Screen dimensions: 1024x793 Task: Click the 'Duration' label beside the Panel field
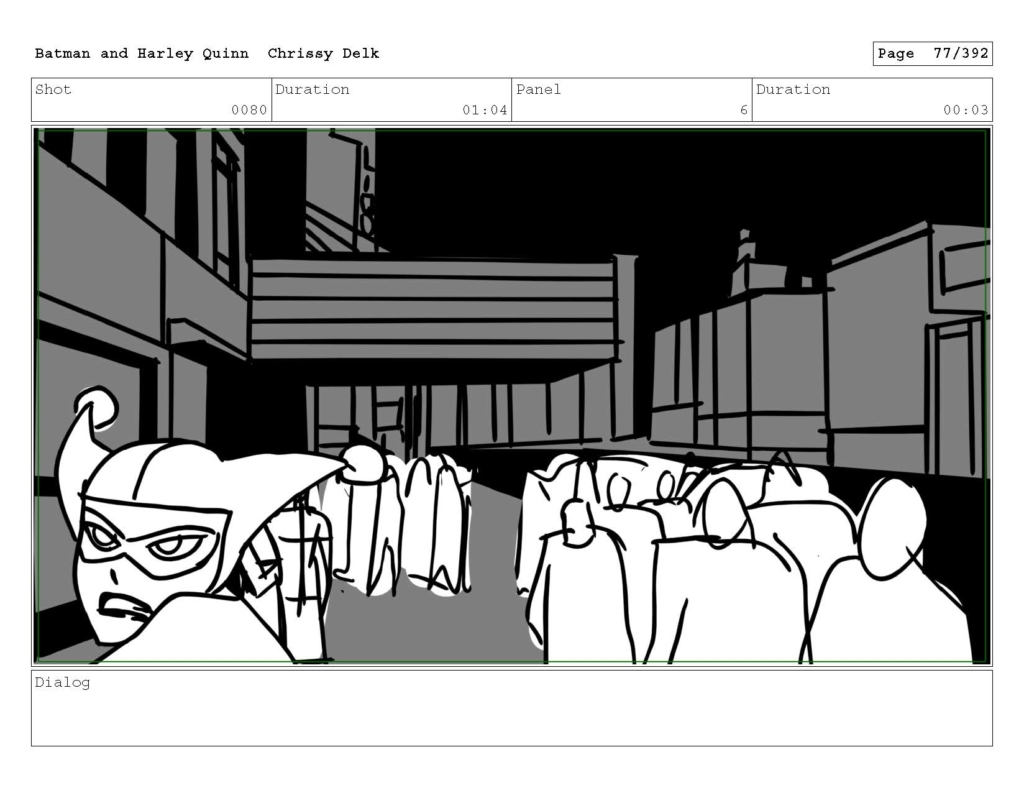click(793, 89)
